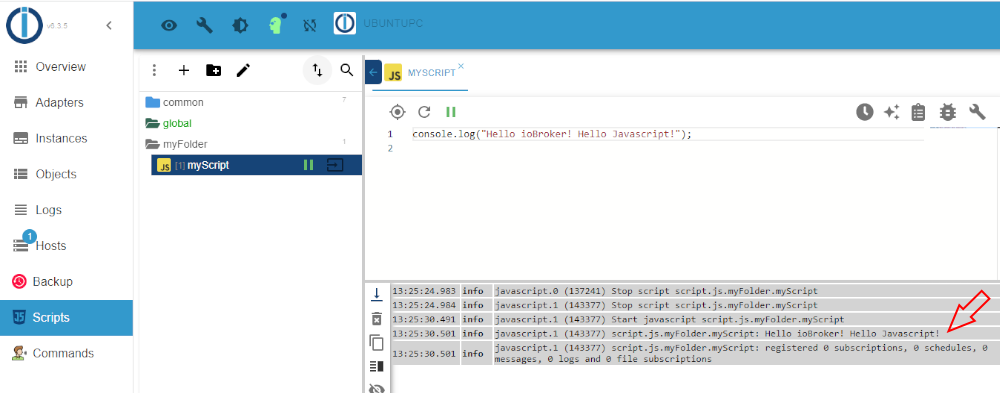Toggle debug mode with the bug icon
Viewport: 1000px width, 393px height.
tap(948, 112)
